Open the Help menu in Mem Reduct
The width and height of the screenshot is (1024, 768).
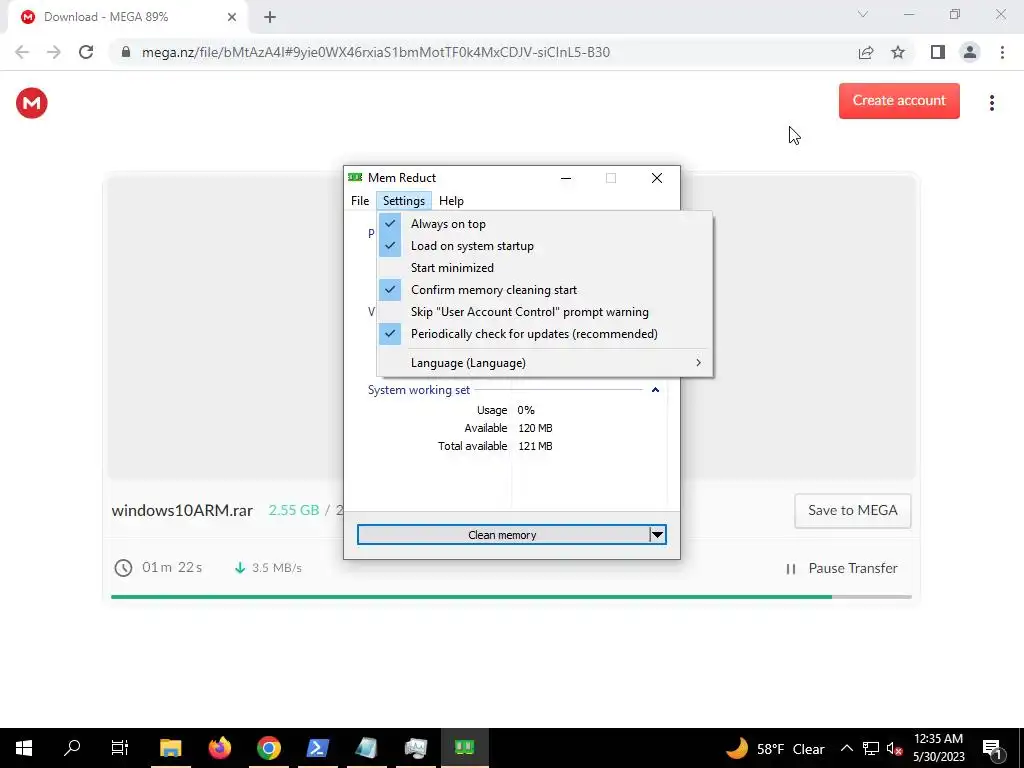pyautogui.click(x=451, y=201)
